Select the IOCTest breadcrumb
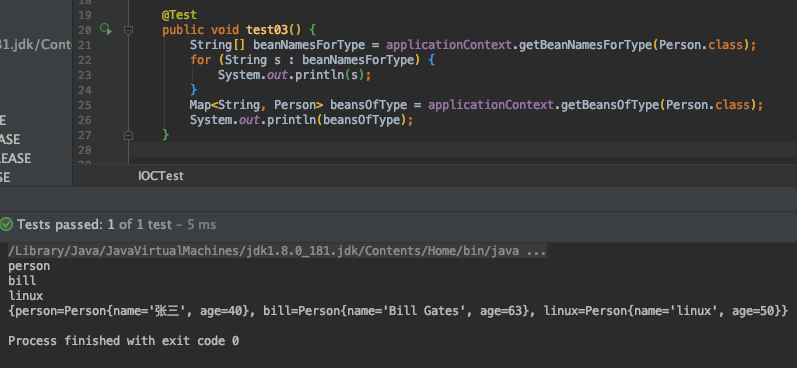This screenshot has width=797, height=368. pyautogui.click(x=161, y=176)
